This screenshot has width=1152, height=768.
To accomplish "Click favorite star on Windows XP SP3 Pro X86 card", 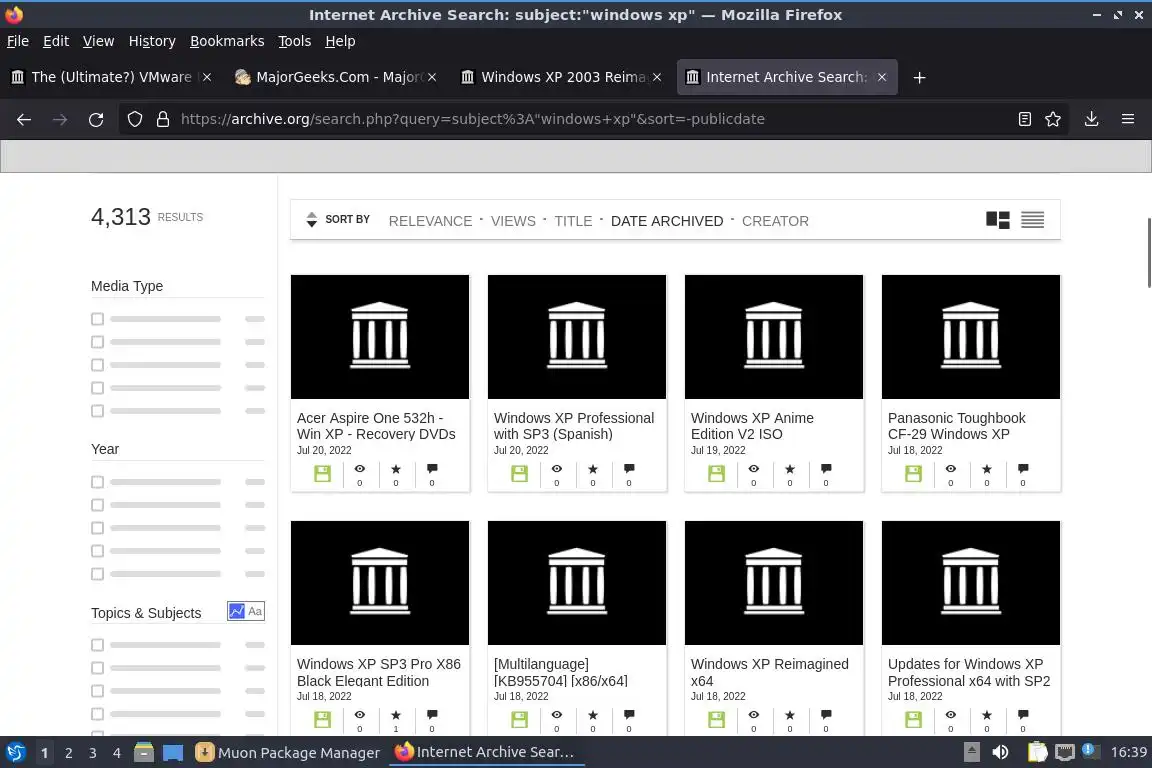I will (x=396, y=714).
